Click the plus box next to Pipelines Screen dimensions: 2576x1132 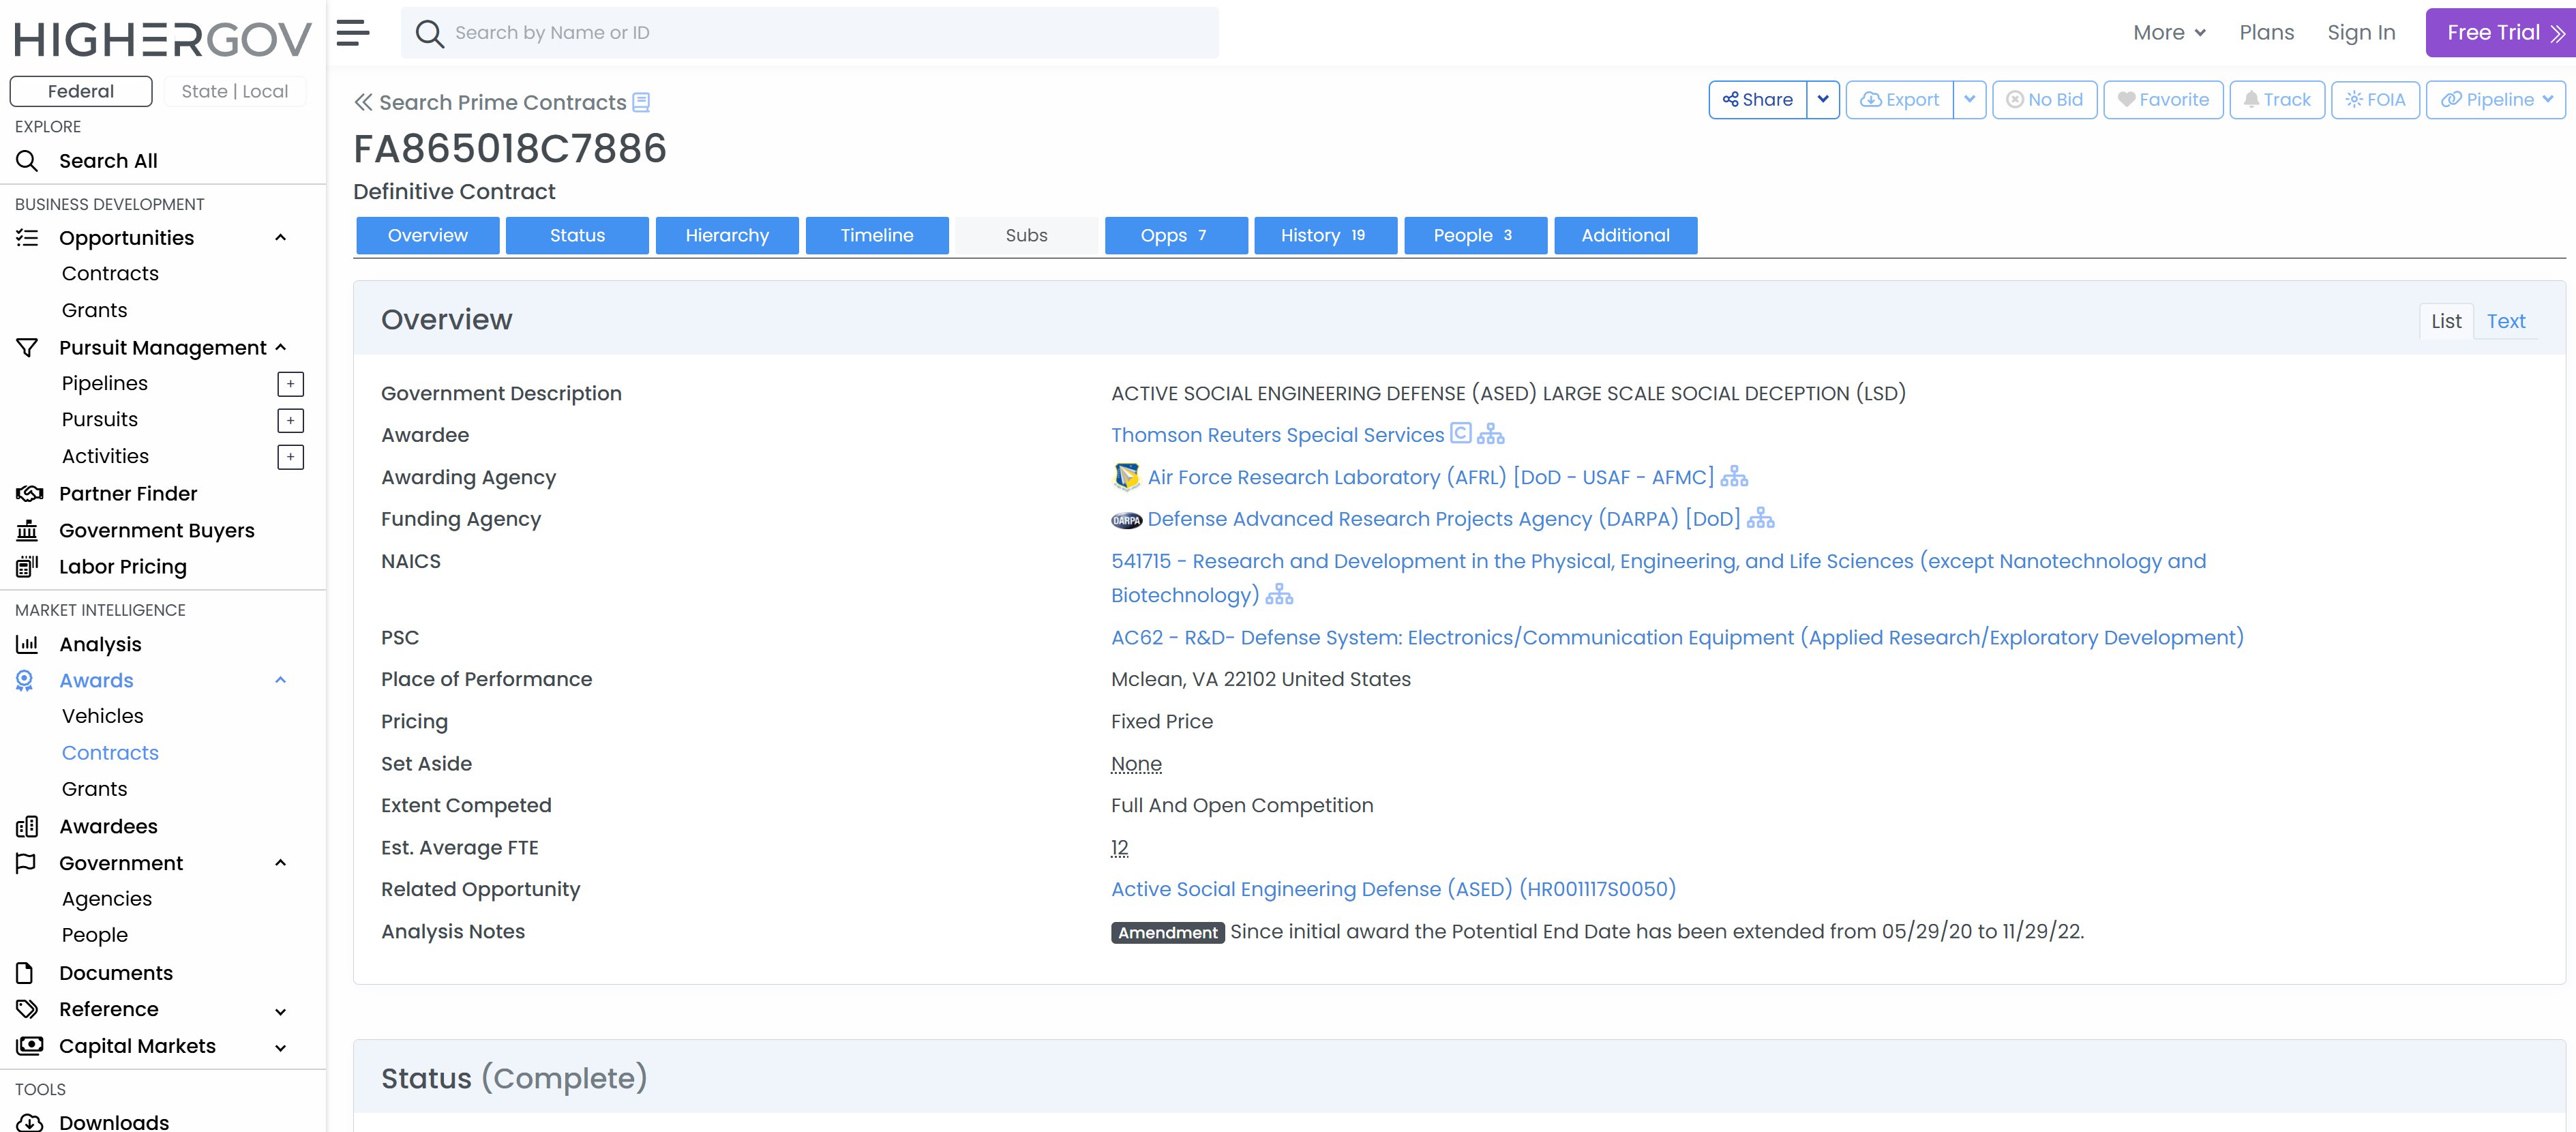(290, 384)
